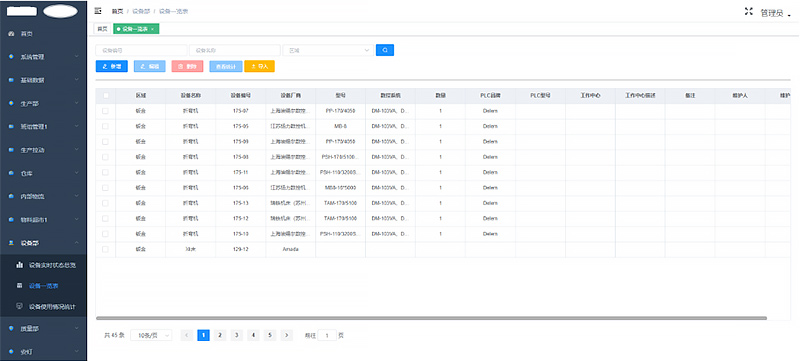The height and width of the screenshot is (362, 800).
Task: Toggle fullscreen using the expand arrows icon
Action: point(749,12)
